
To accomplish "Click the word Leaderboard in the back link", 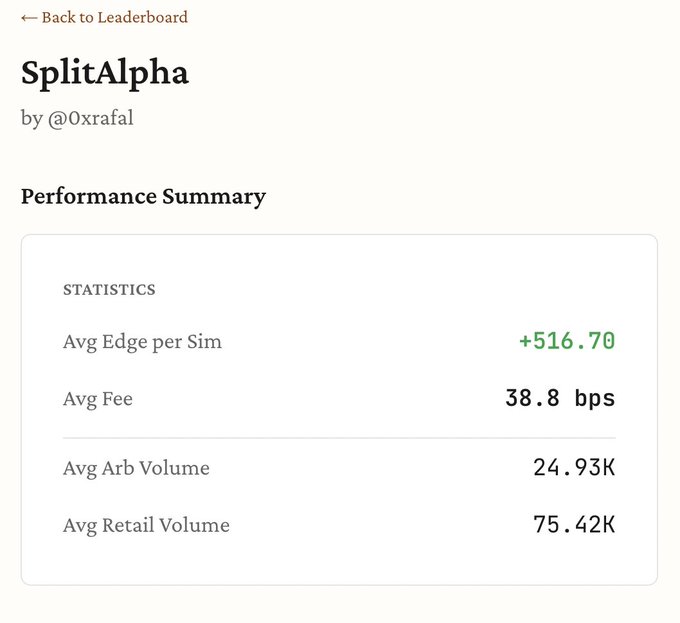I will click(143, 17).
